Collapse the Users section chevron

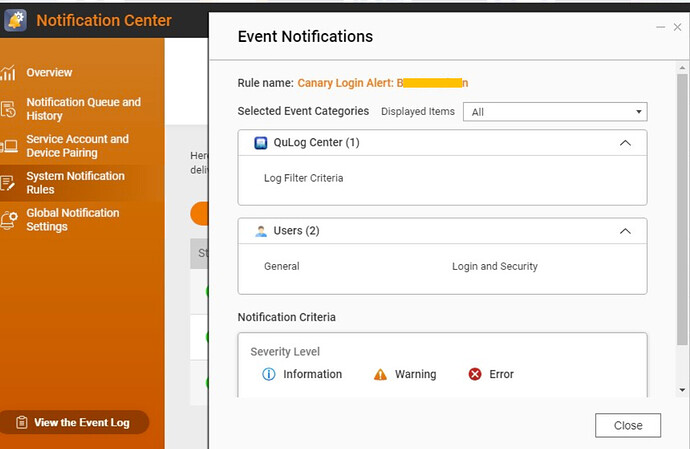click(626, 231)
